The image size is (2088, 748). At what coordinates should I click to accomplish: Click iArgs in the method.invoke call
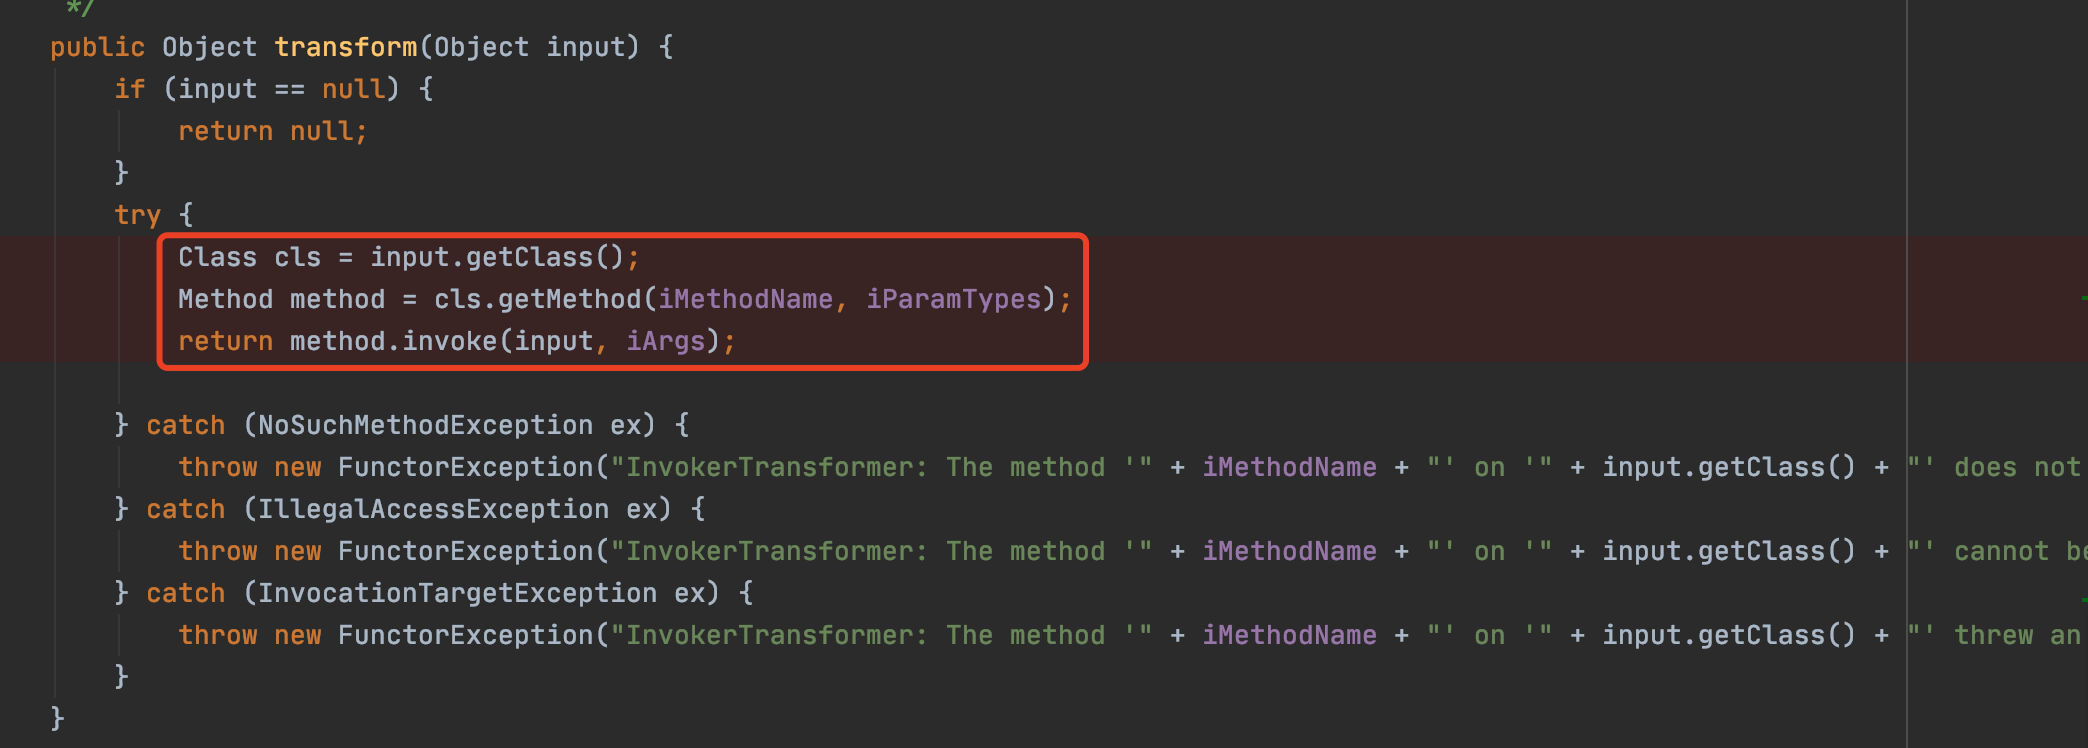pyautogui.click(x=665, y=341)
